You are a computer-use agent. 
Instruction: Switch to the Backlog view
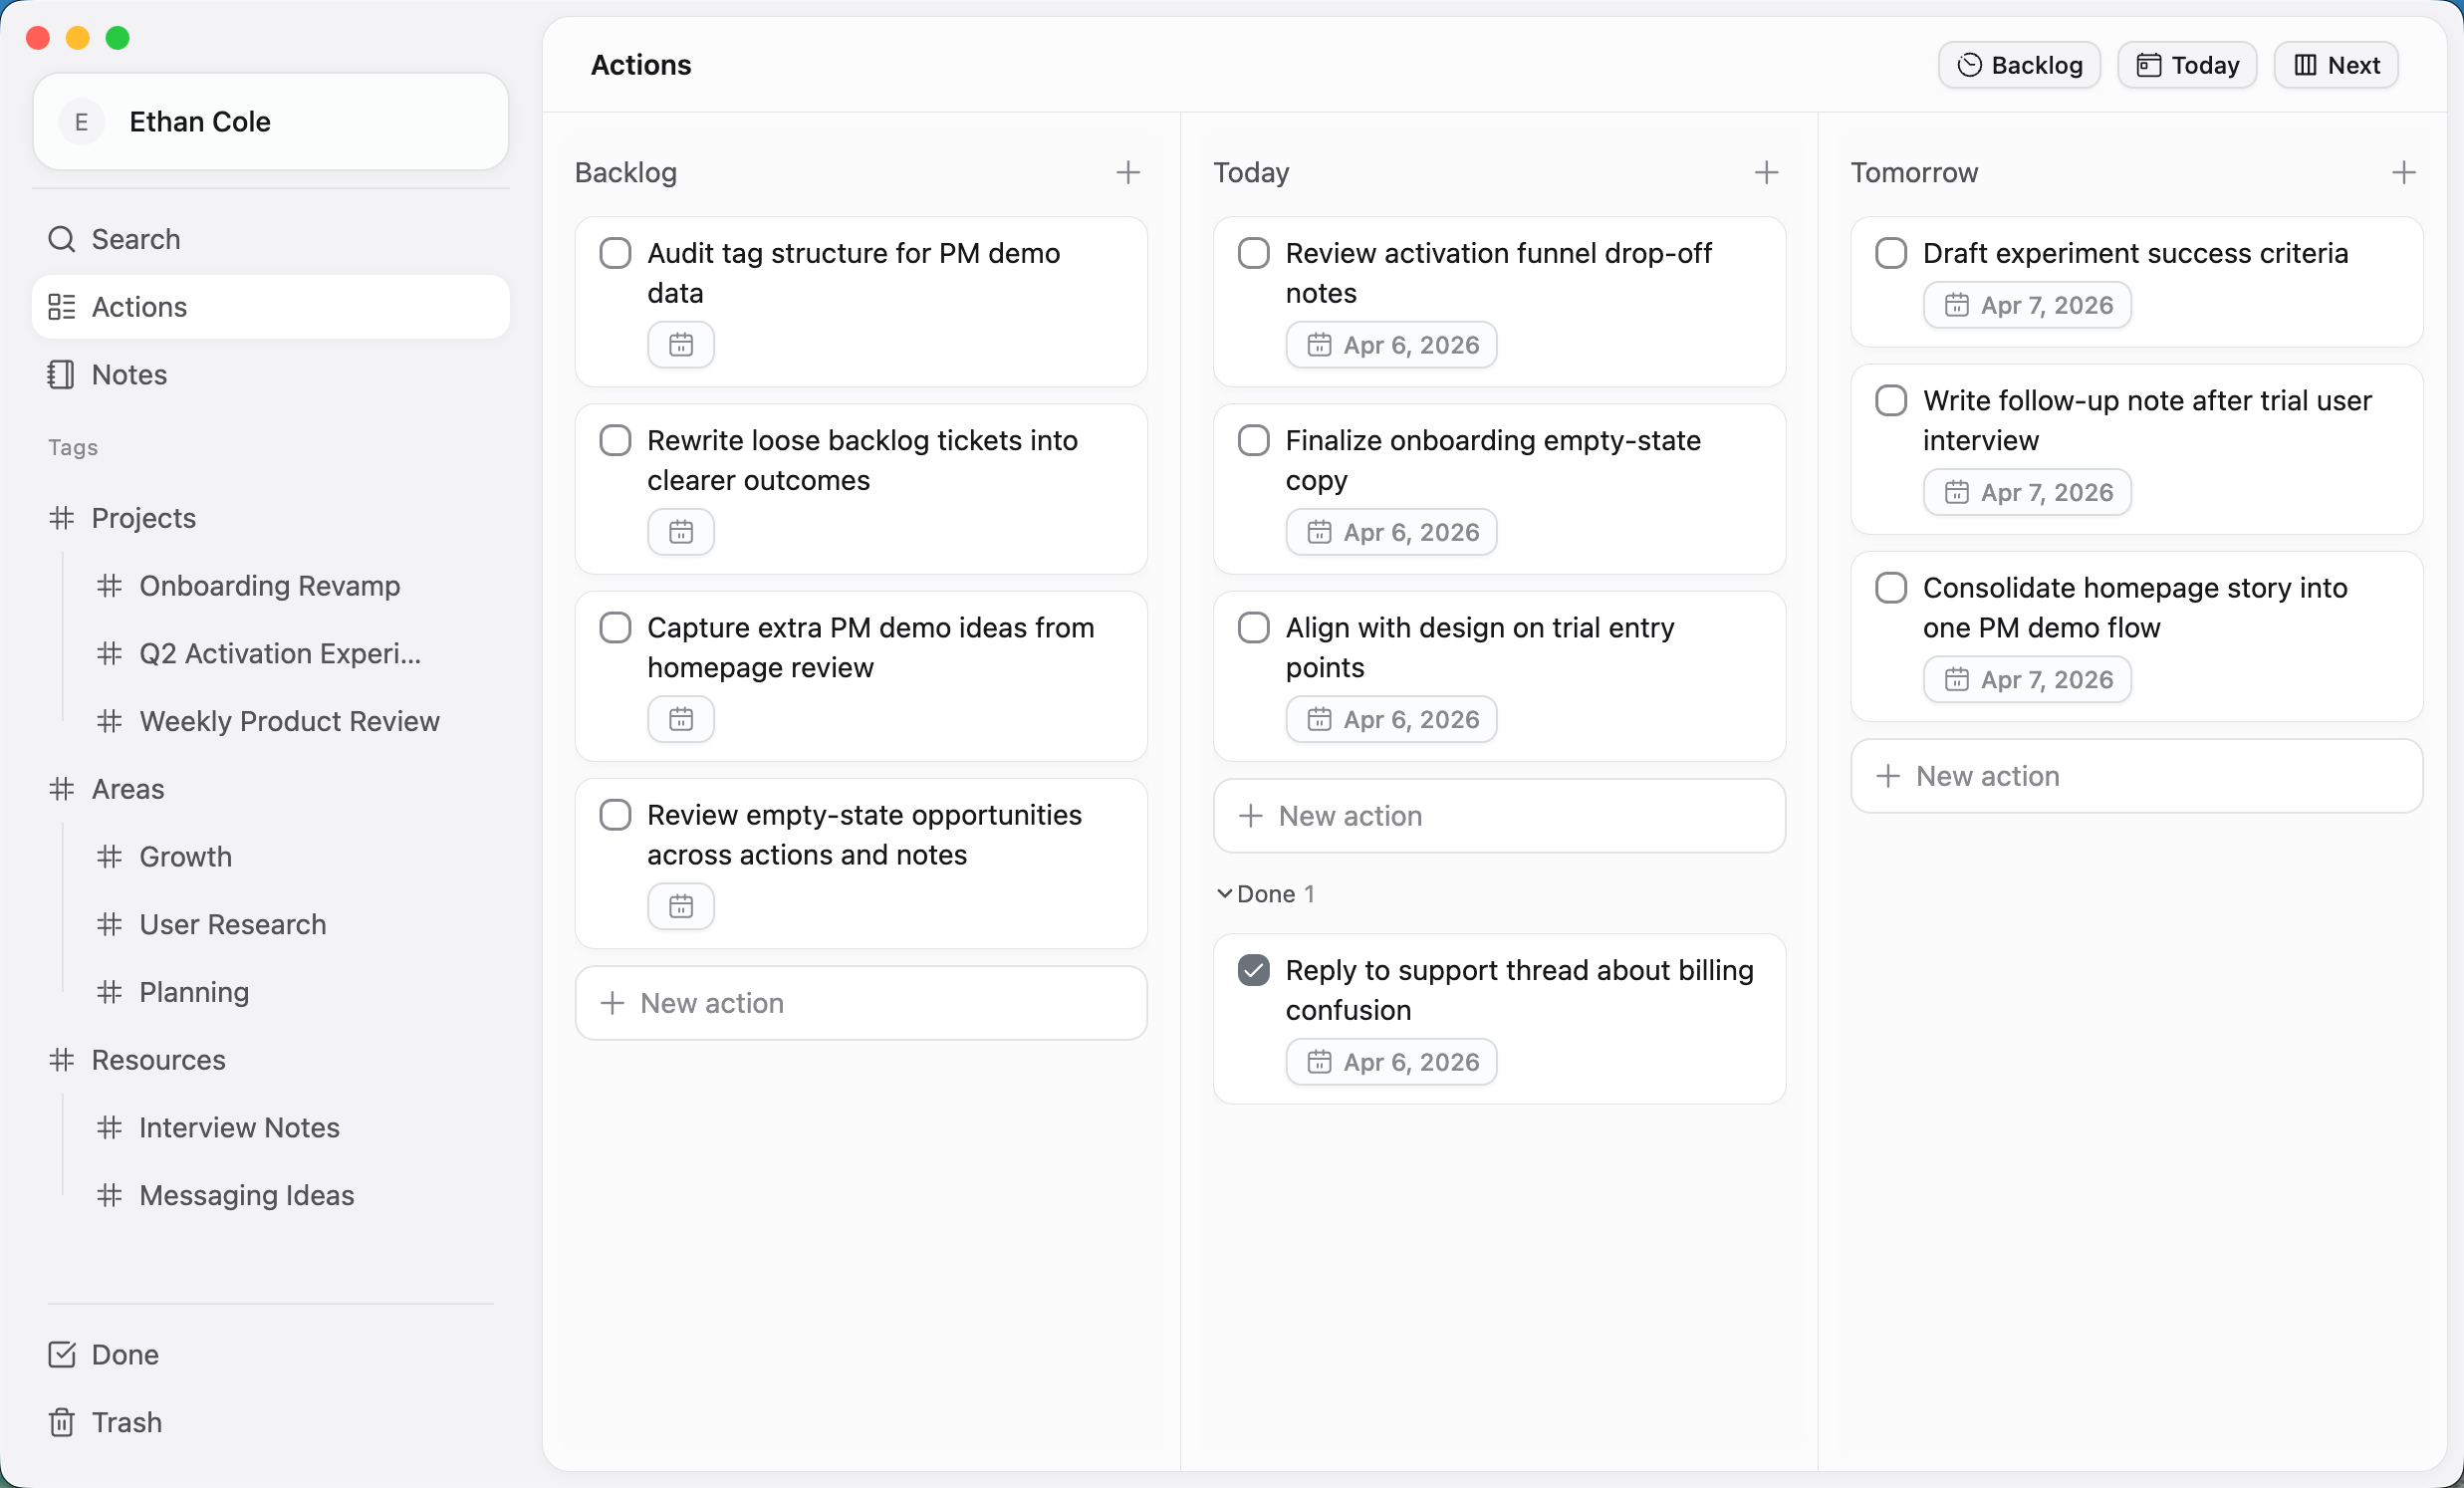click(2019, 64)
